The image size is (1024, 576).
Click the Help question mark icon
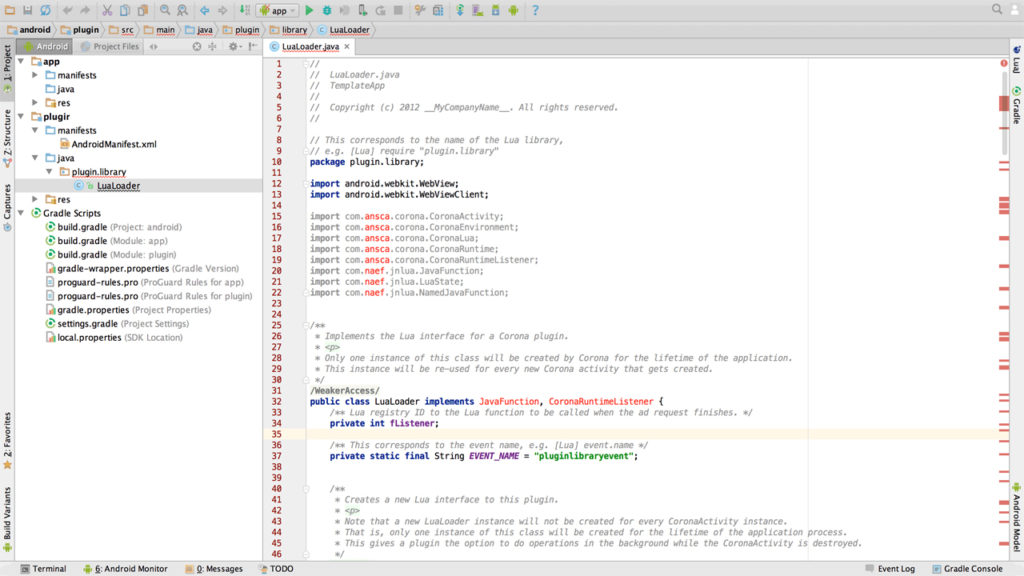[x=535, y=10]
